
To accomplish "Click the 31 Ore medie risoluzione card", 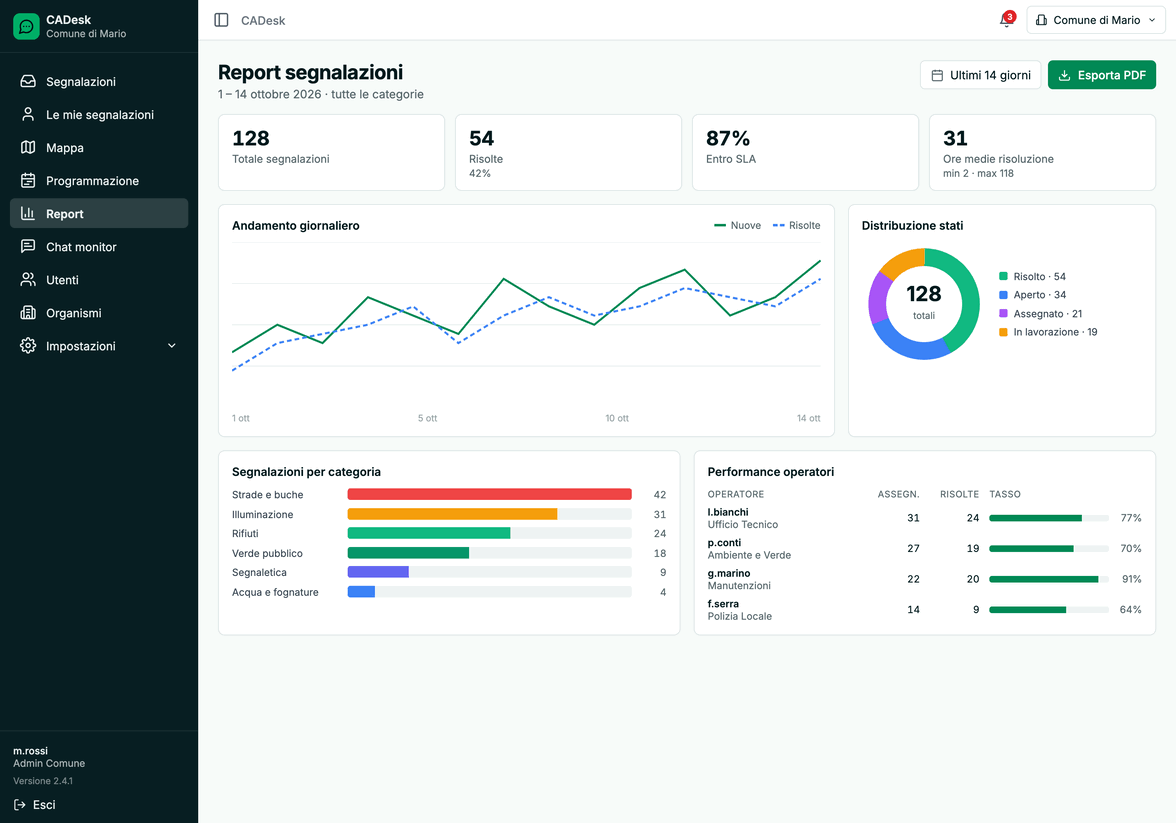I will [x=1042, y=152].
